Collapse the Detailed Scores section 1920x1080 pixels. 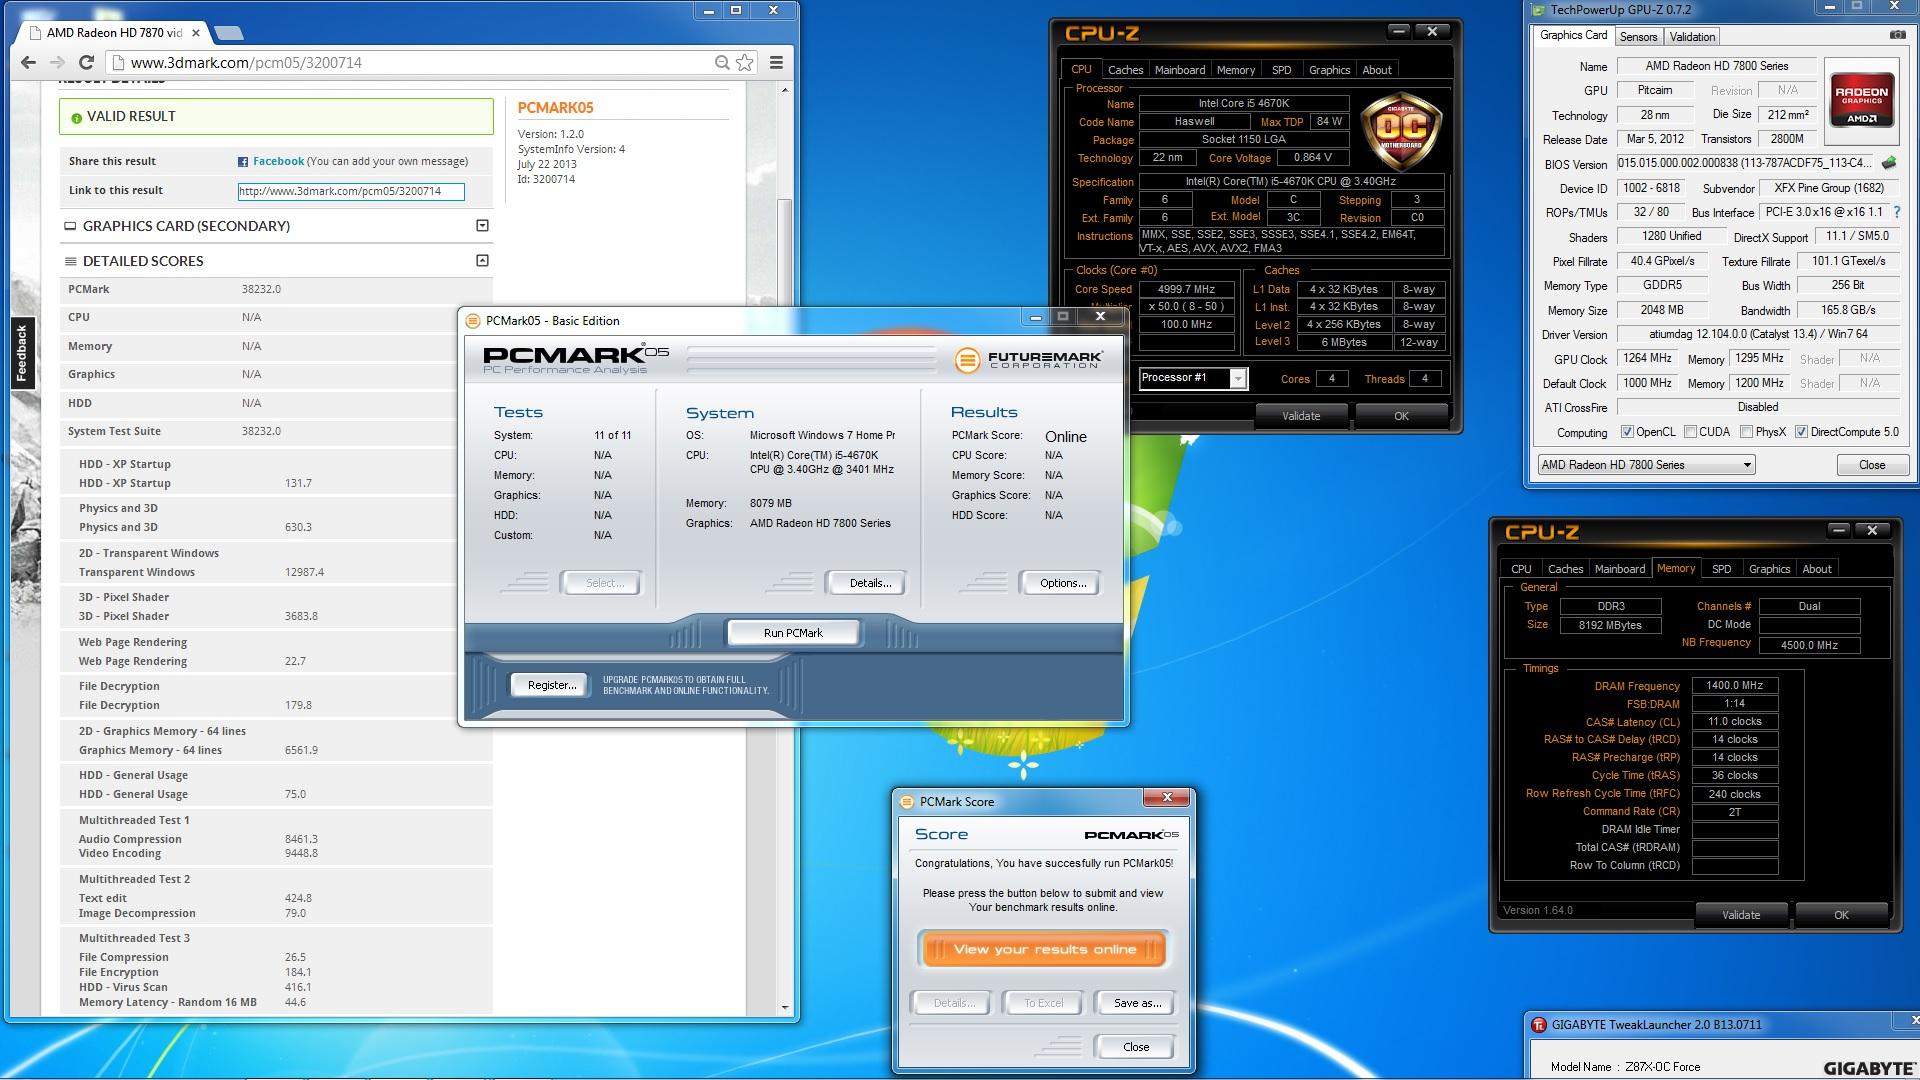coord(482,261)
